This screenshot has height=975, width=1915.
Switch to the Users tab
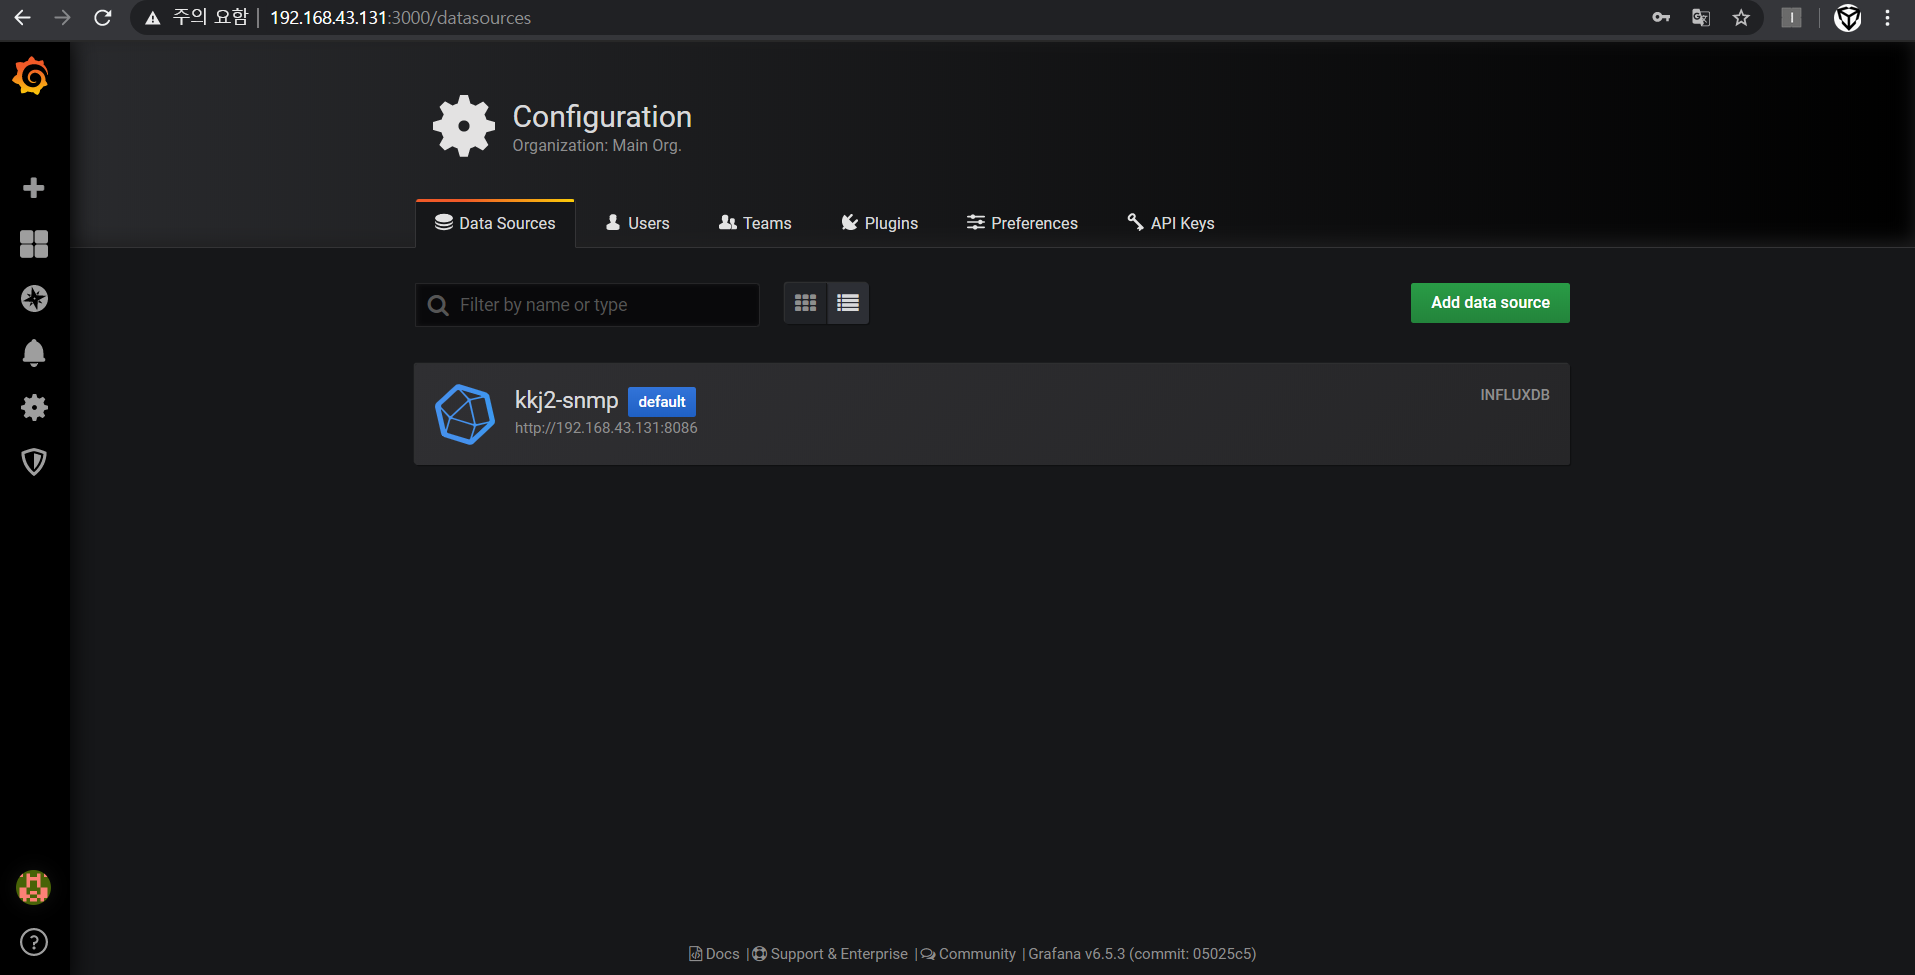pyautogui.click(x=637, y=223)
